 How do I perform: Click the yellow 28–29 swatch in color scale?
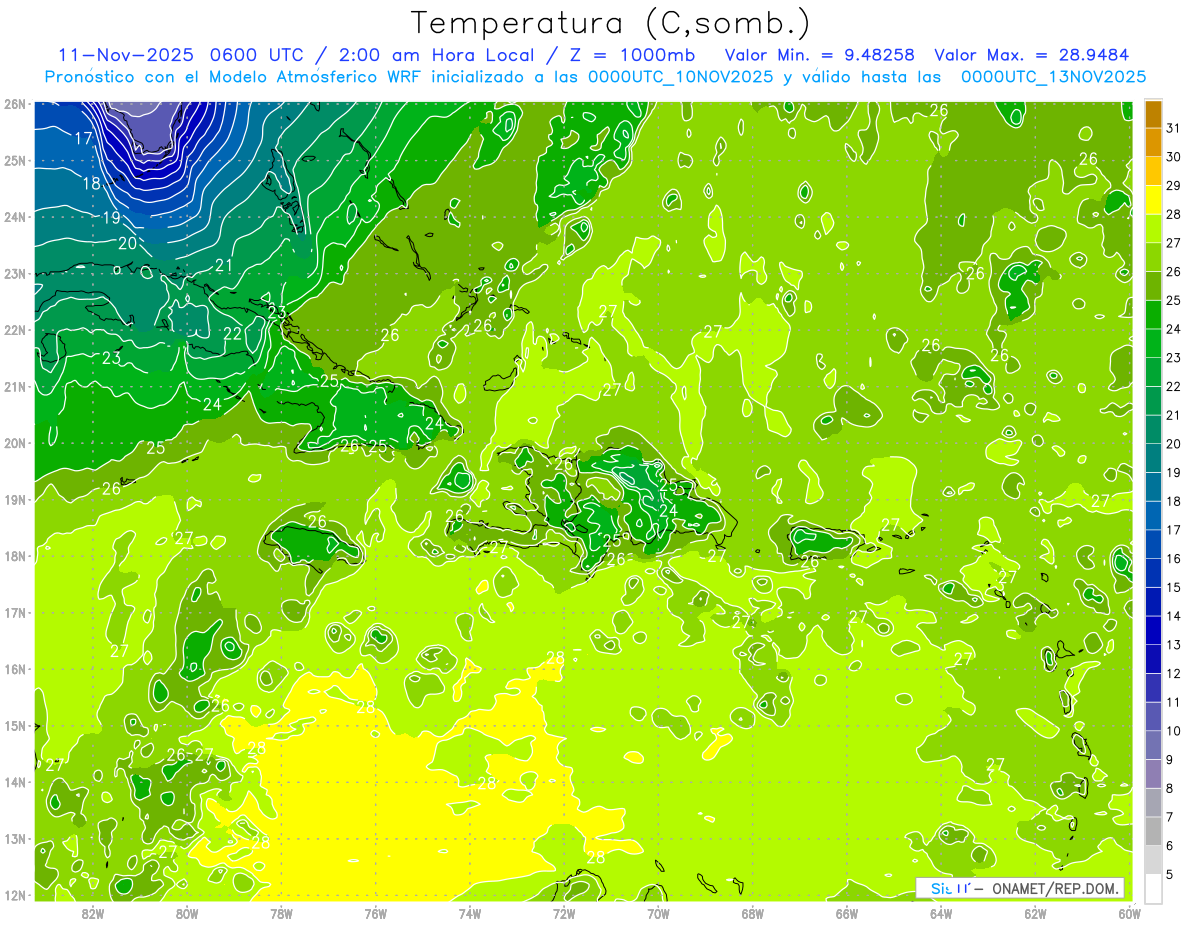pos(1153,200)
